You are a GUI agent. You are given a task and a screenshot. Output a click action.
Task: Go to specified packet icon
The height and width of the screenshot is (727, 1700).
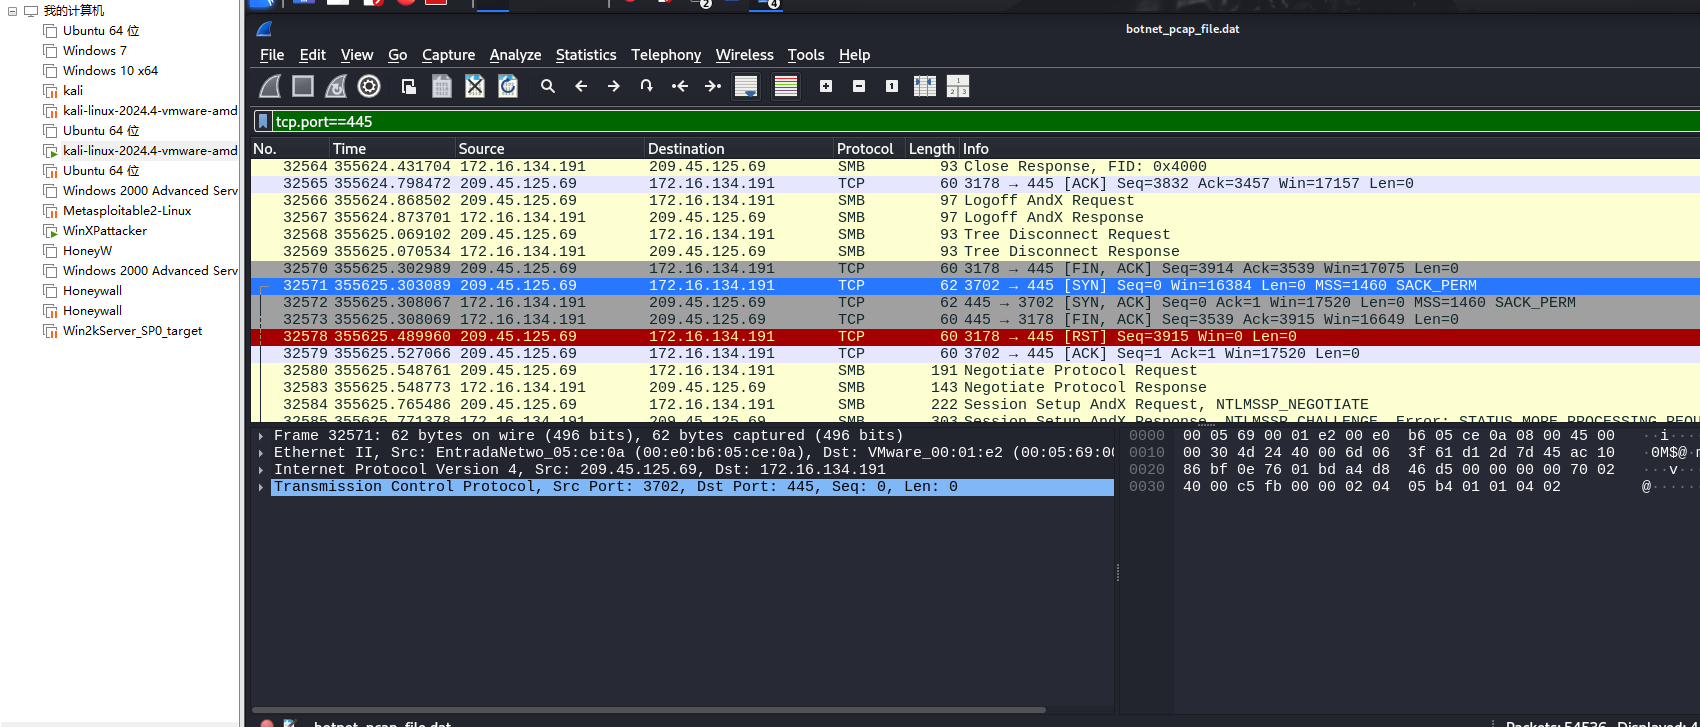coord(647,87)
